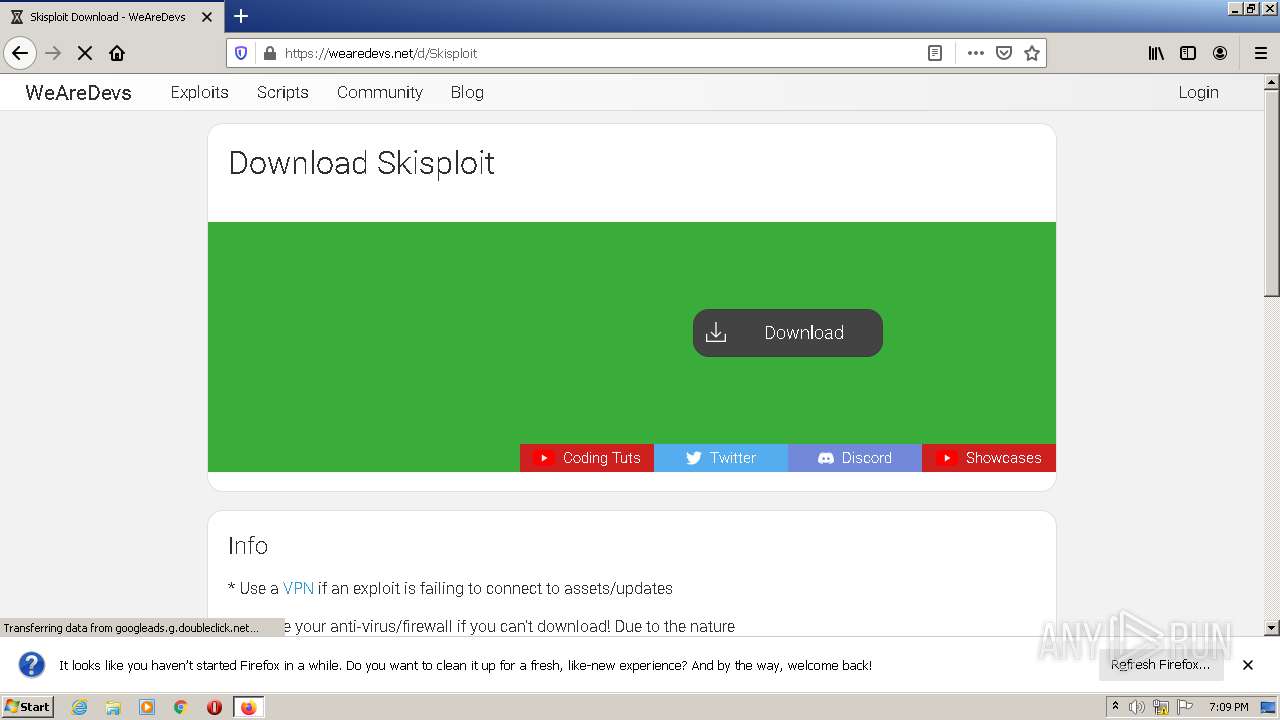
Task: Open the volume tray icon
Action: (x=1137, y=707)
